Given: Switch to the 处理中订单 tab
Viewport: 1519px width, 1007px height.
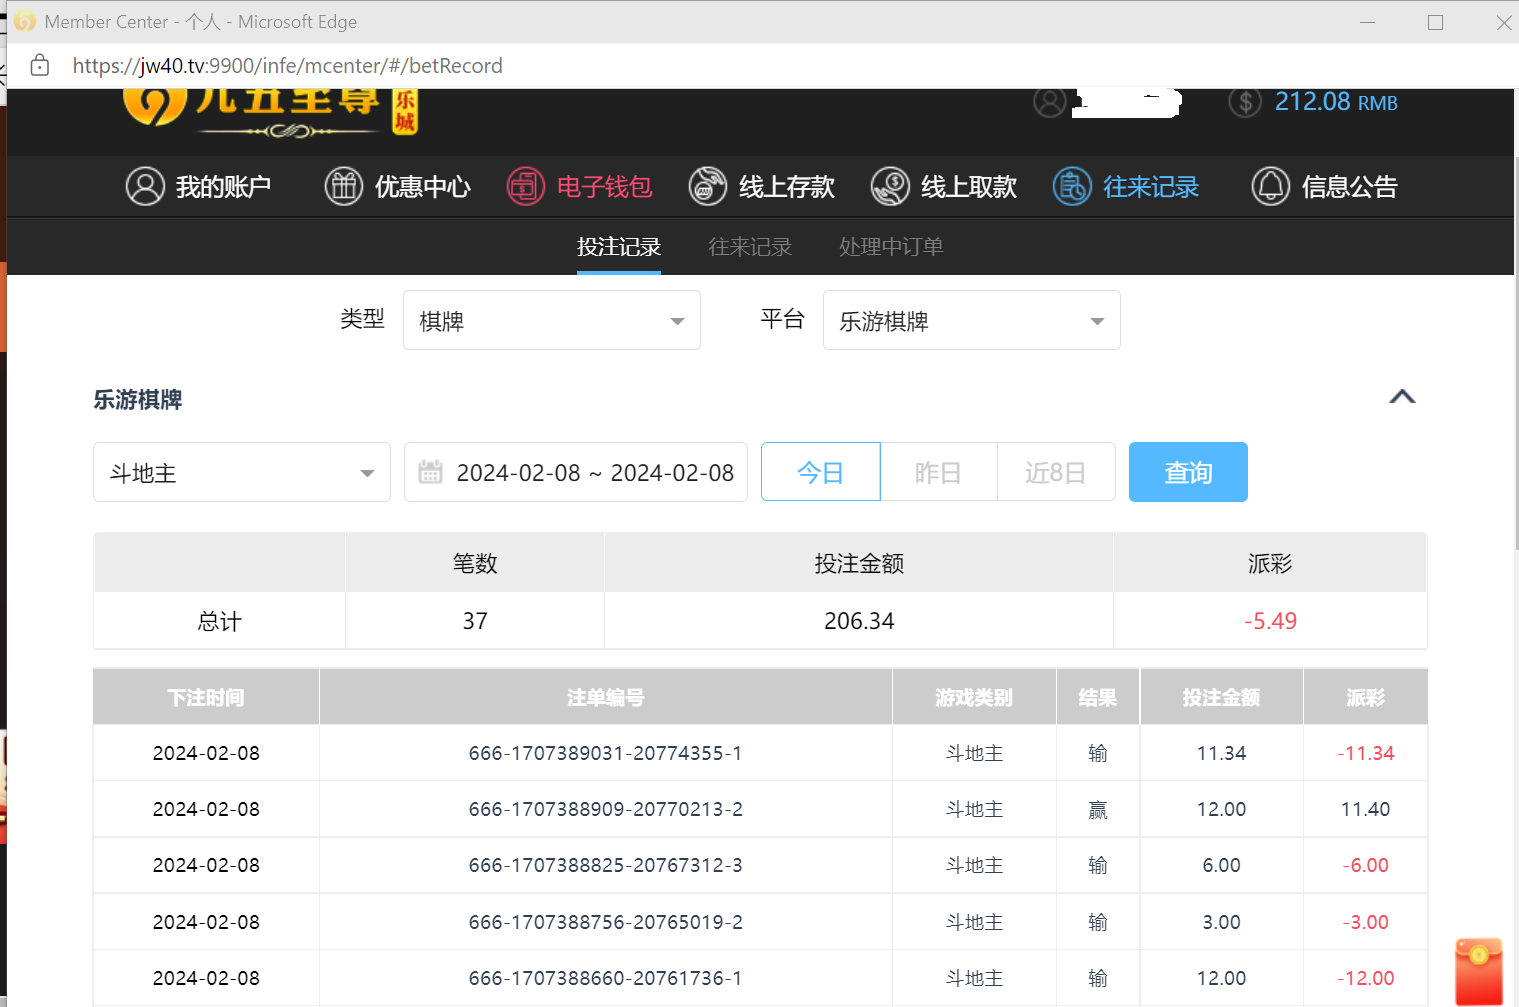Looking at the screenshot, I should pos(891,247).
